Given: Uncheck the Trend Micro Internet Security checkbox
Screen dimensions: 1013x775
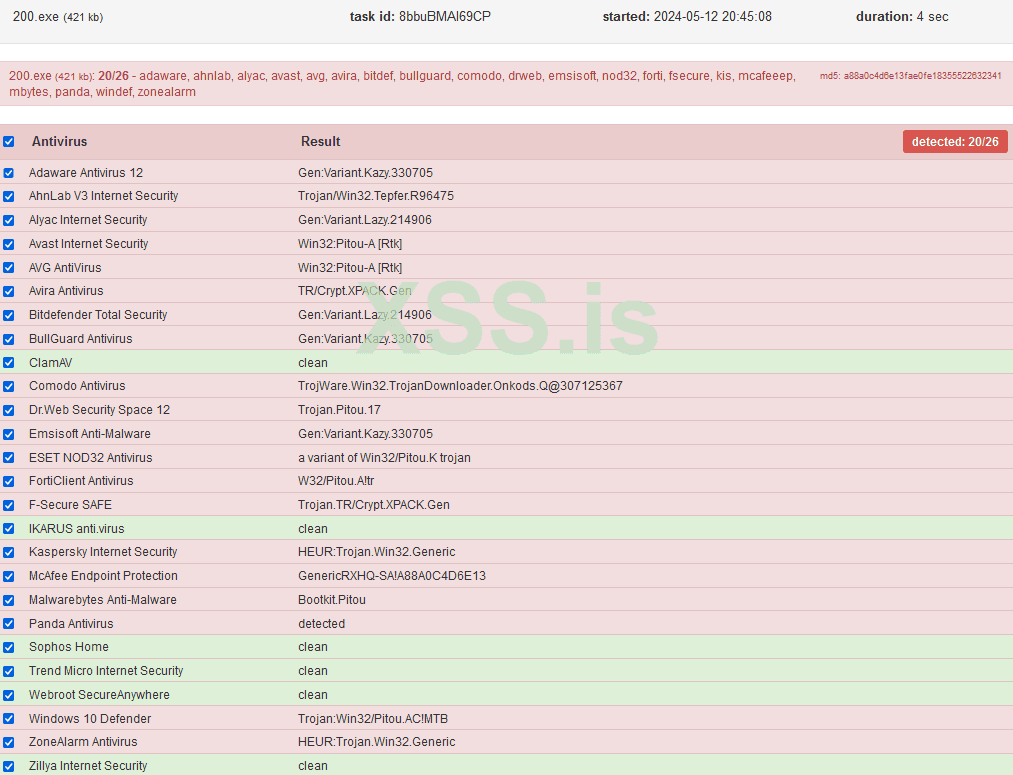Looking at the screenshot, I should click(8, 671).
